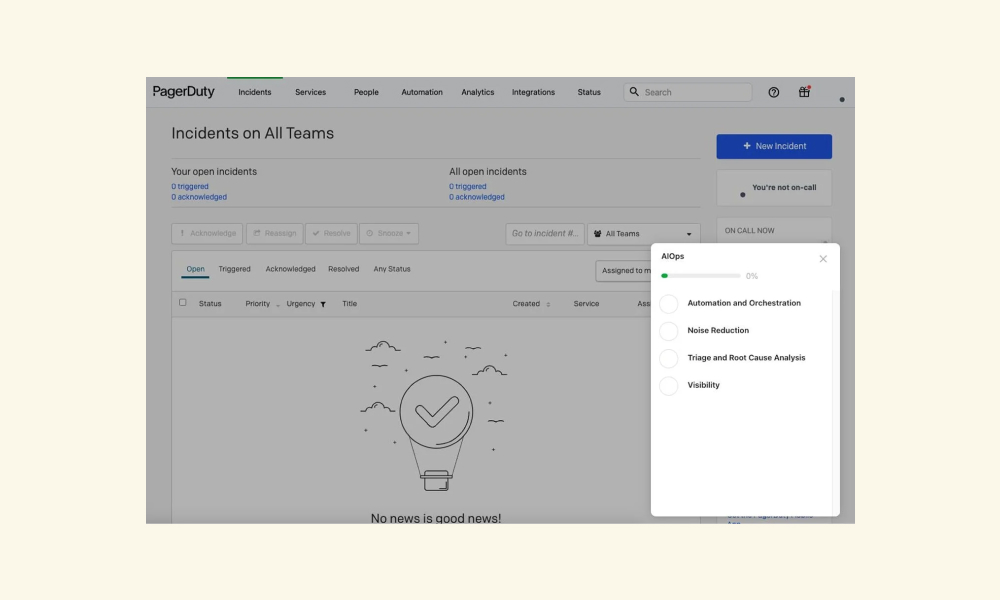Open the Incidents menu
The image size is (1000, 600).
click(254, 92)
